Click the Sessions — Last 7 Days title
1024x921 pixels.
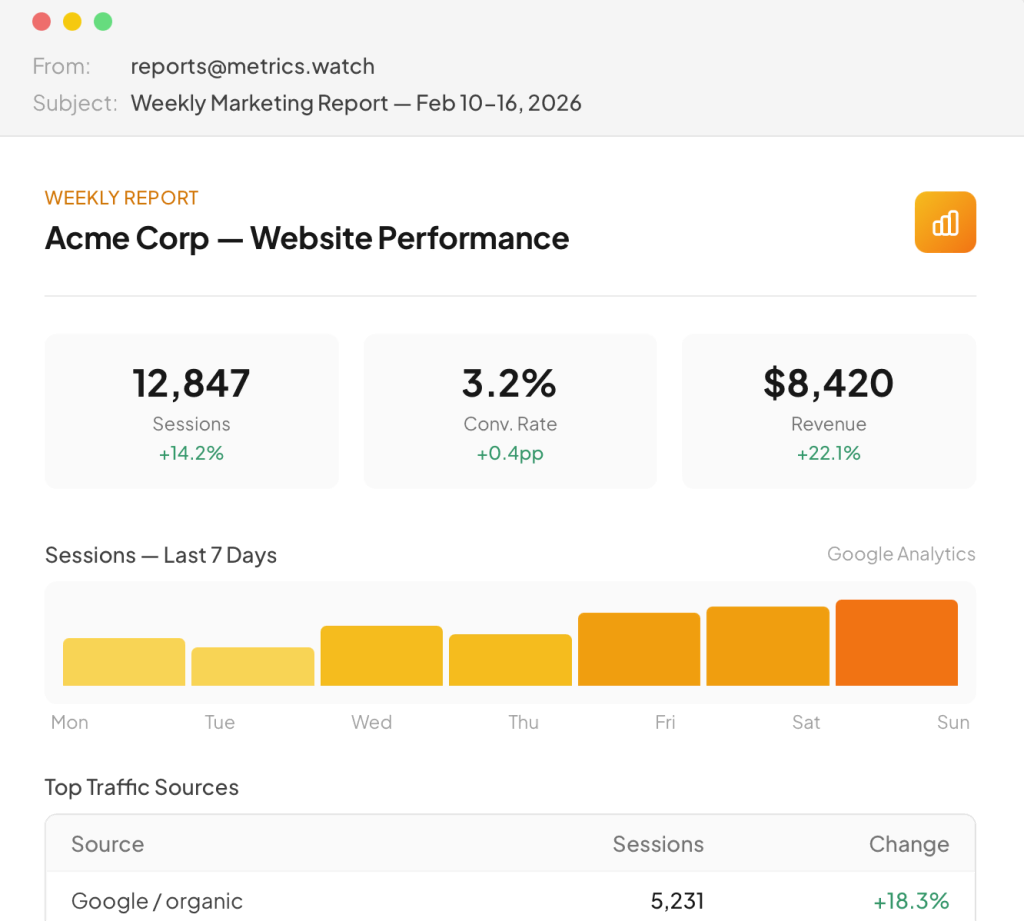point(161,555)
